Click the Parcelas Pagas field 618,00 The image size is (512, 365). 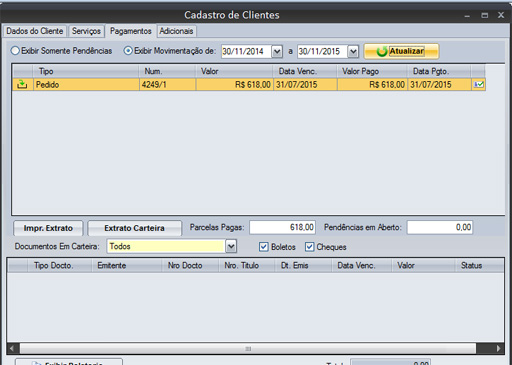pyautogui.click(x=282, y=227)
